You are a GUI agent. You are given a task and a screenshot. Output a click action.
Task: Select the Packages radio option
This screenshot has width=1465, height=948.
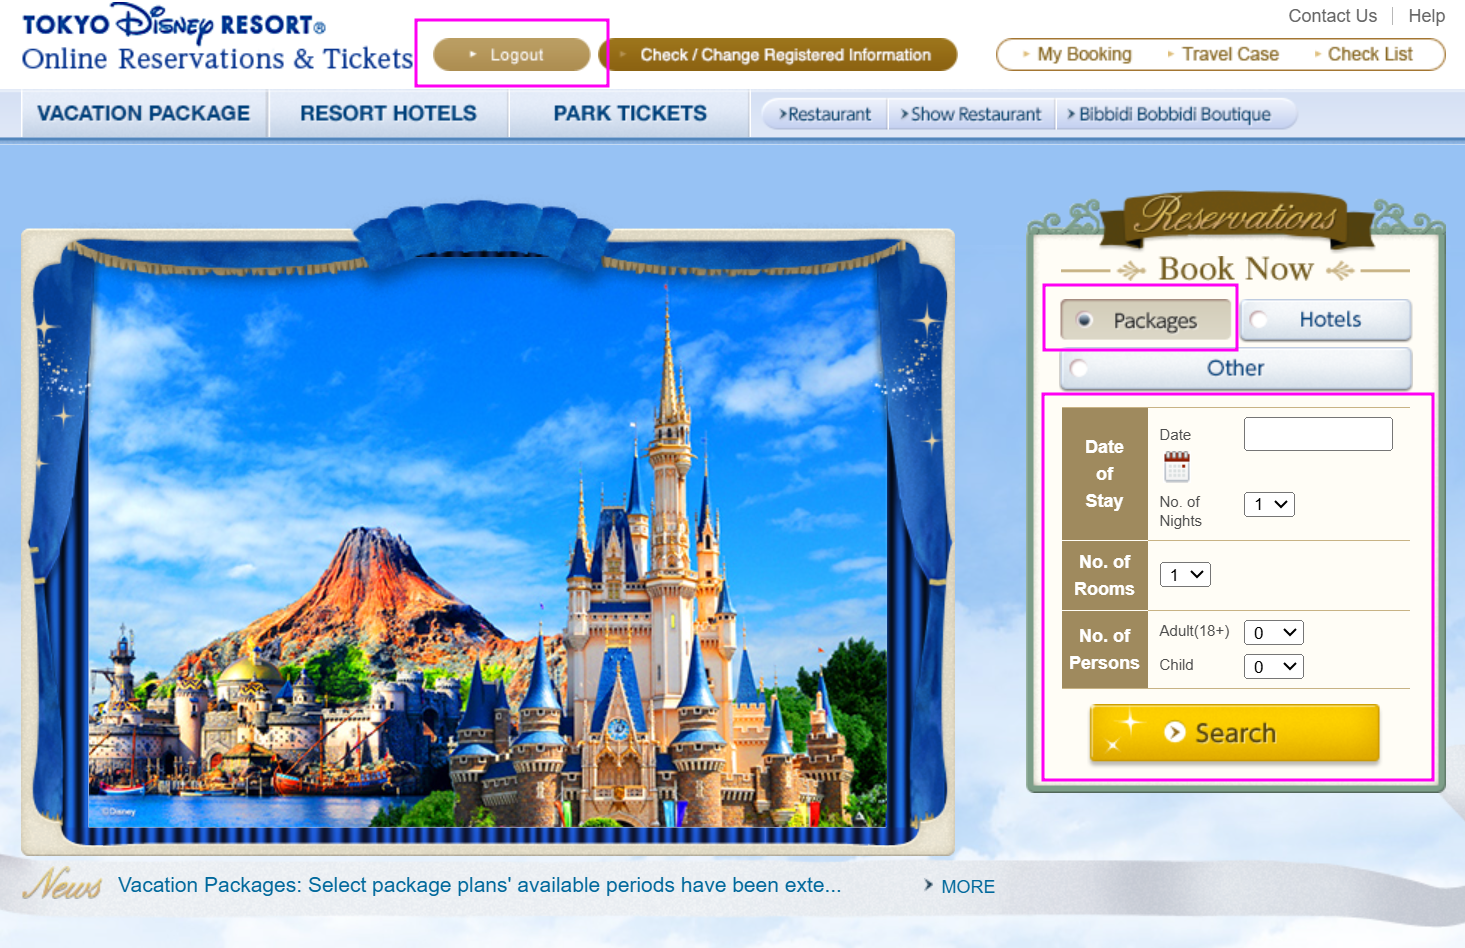pyautogui.click(x=1146, y=320)
